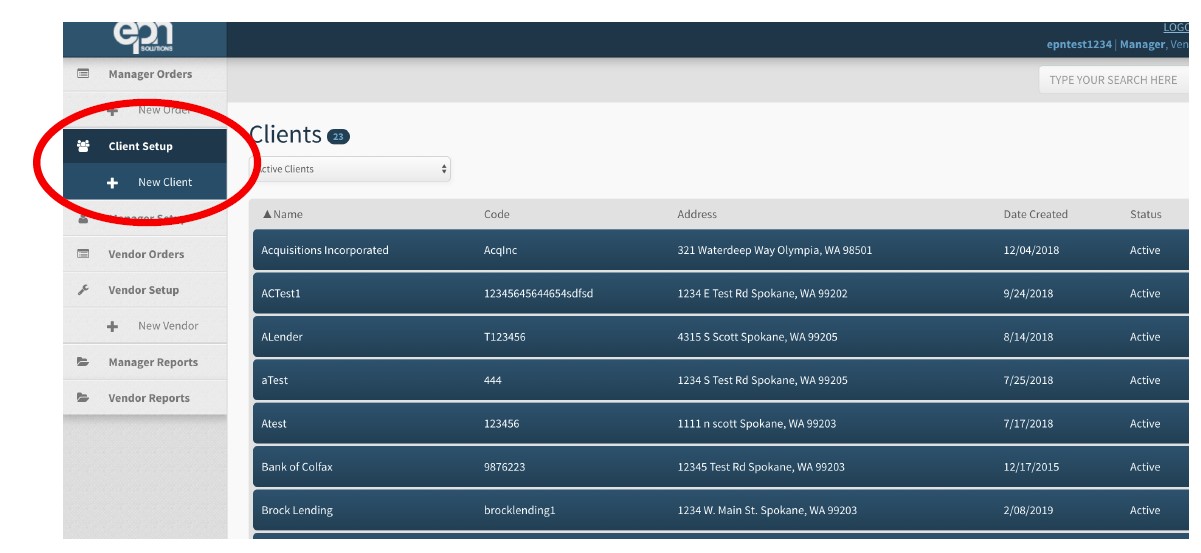Click the date 12/04/2018

(1031, 250)
